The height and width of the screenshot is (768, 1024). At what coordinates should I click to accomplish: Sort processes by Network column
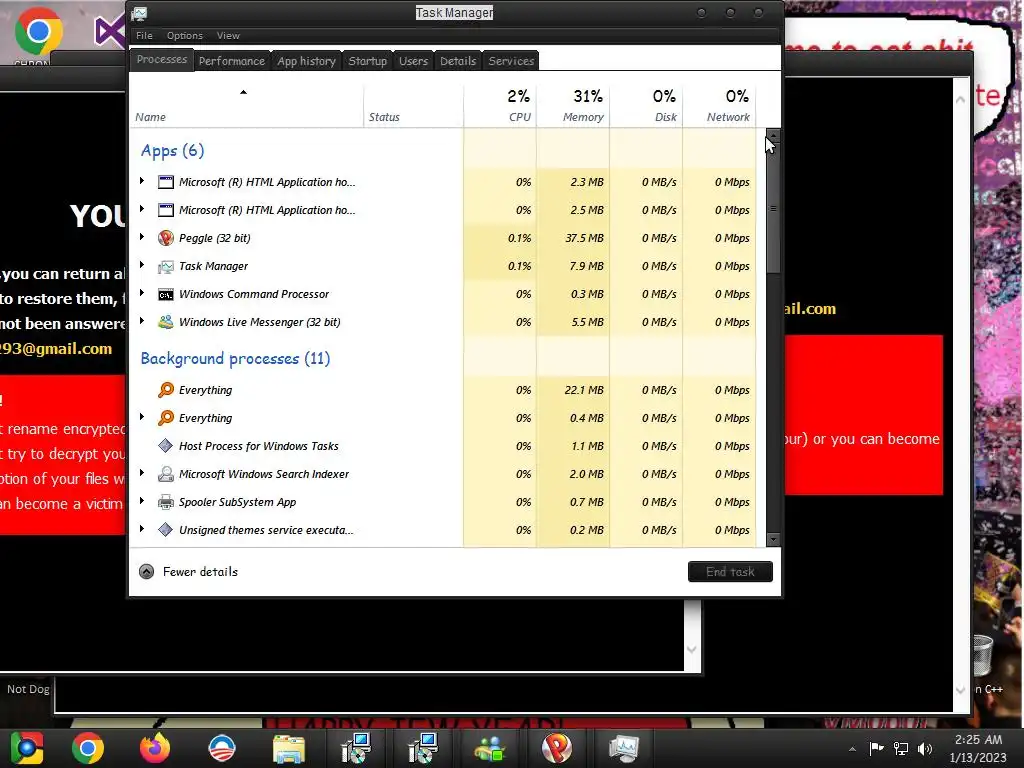[720, 104]
